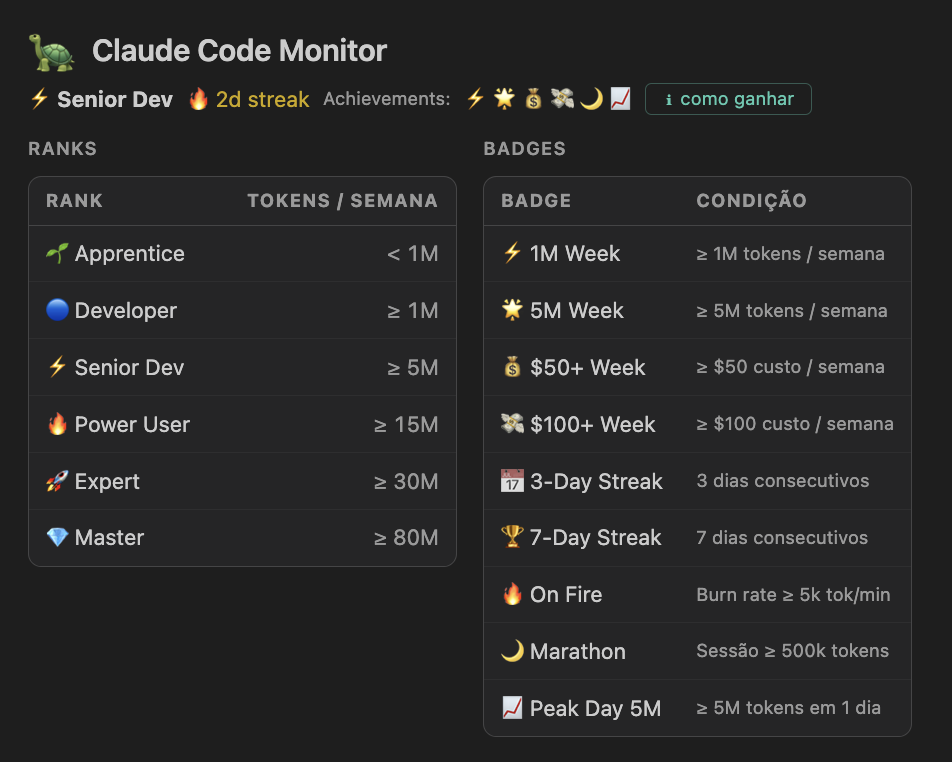Select the 'Apprentice' rank name
This screenshot has height=762, width=952.
coord(130,254)
